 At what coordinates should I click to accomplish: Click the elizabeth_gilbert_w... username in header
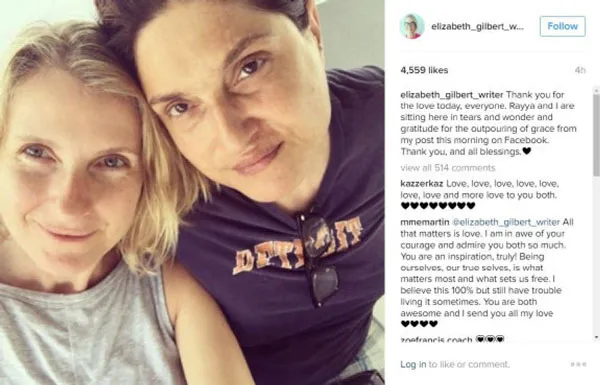point(477,26)
